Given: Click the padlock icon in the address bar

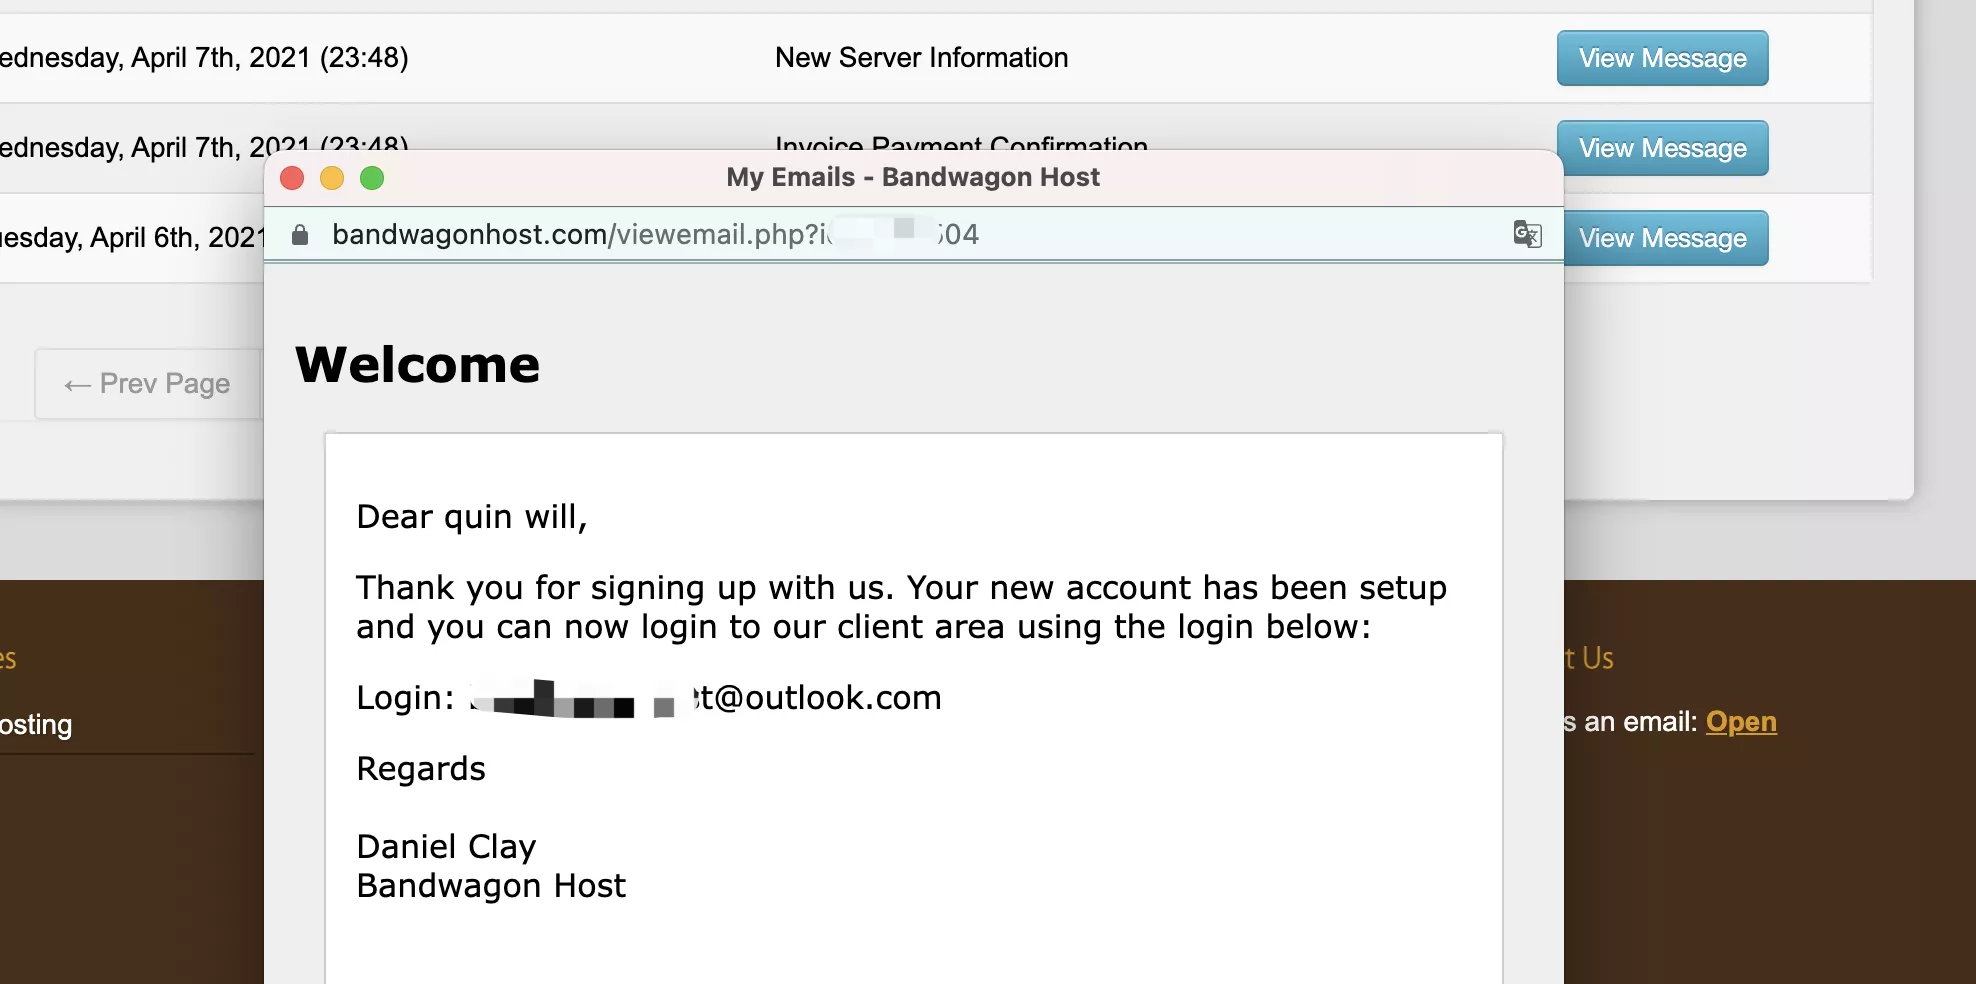Looking at the screenshot, I should click(299, 235).
